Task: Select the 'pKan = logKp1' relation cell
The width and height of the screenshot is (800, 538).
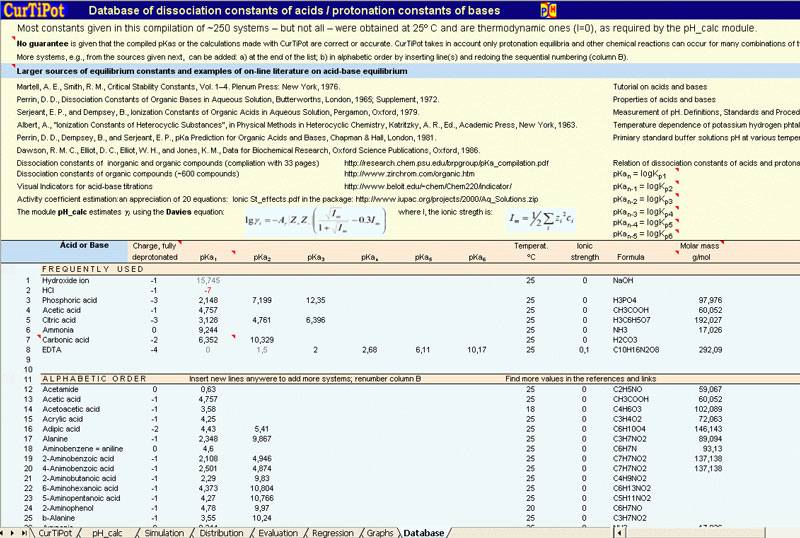Action: click(x=639, y=174)
